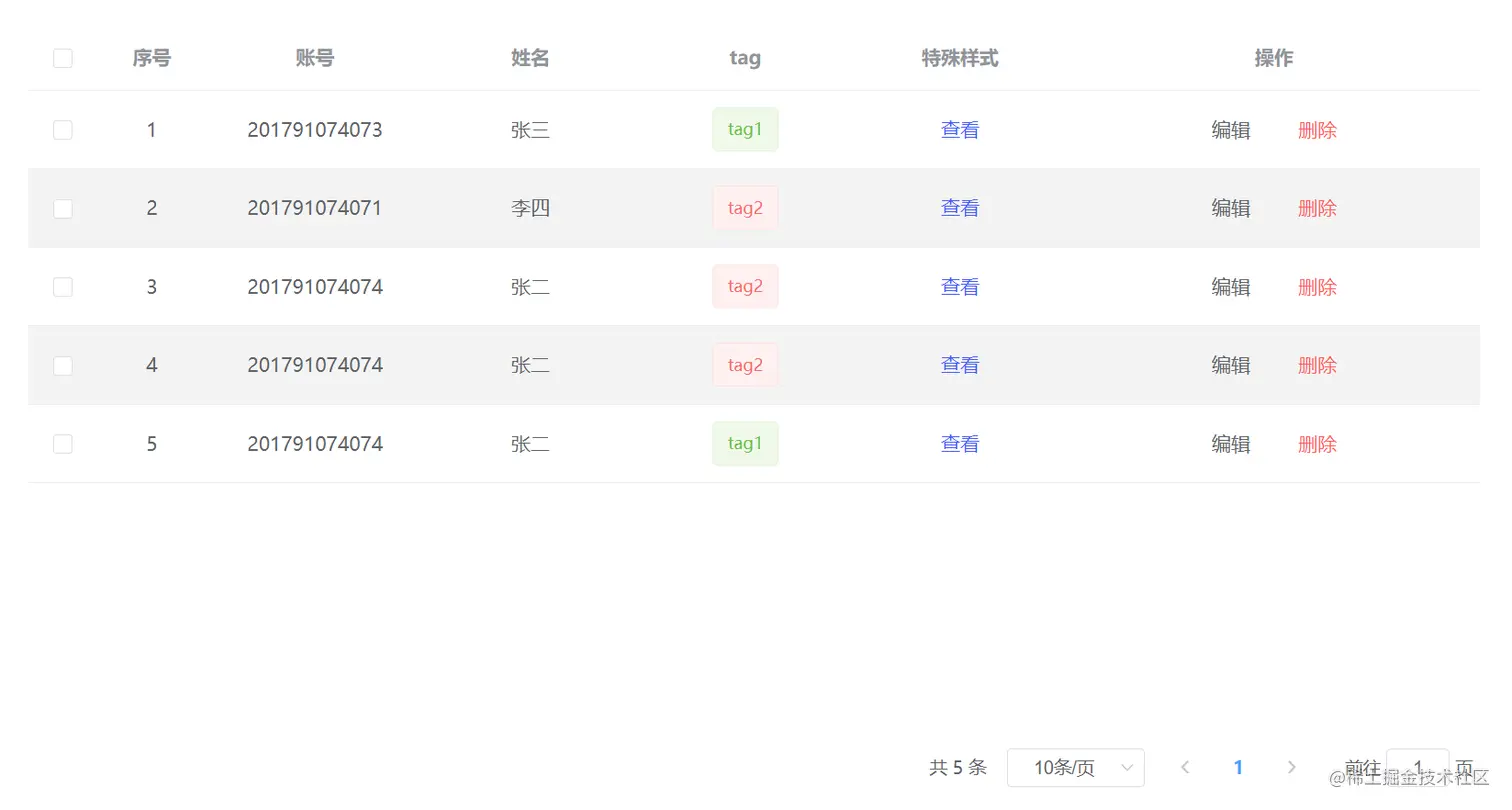Click the green tag1 label in row 1
The width and height of the screenshot is (1512, 810).
745,130
